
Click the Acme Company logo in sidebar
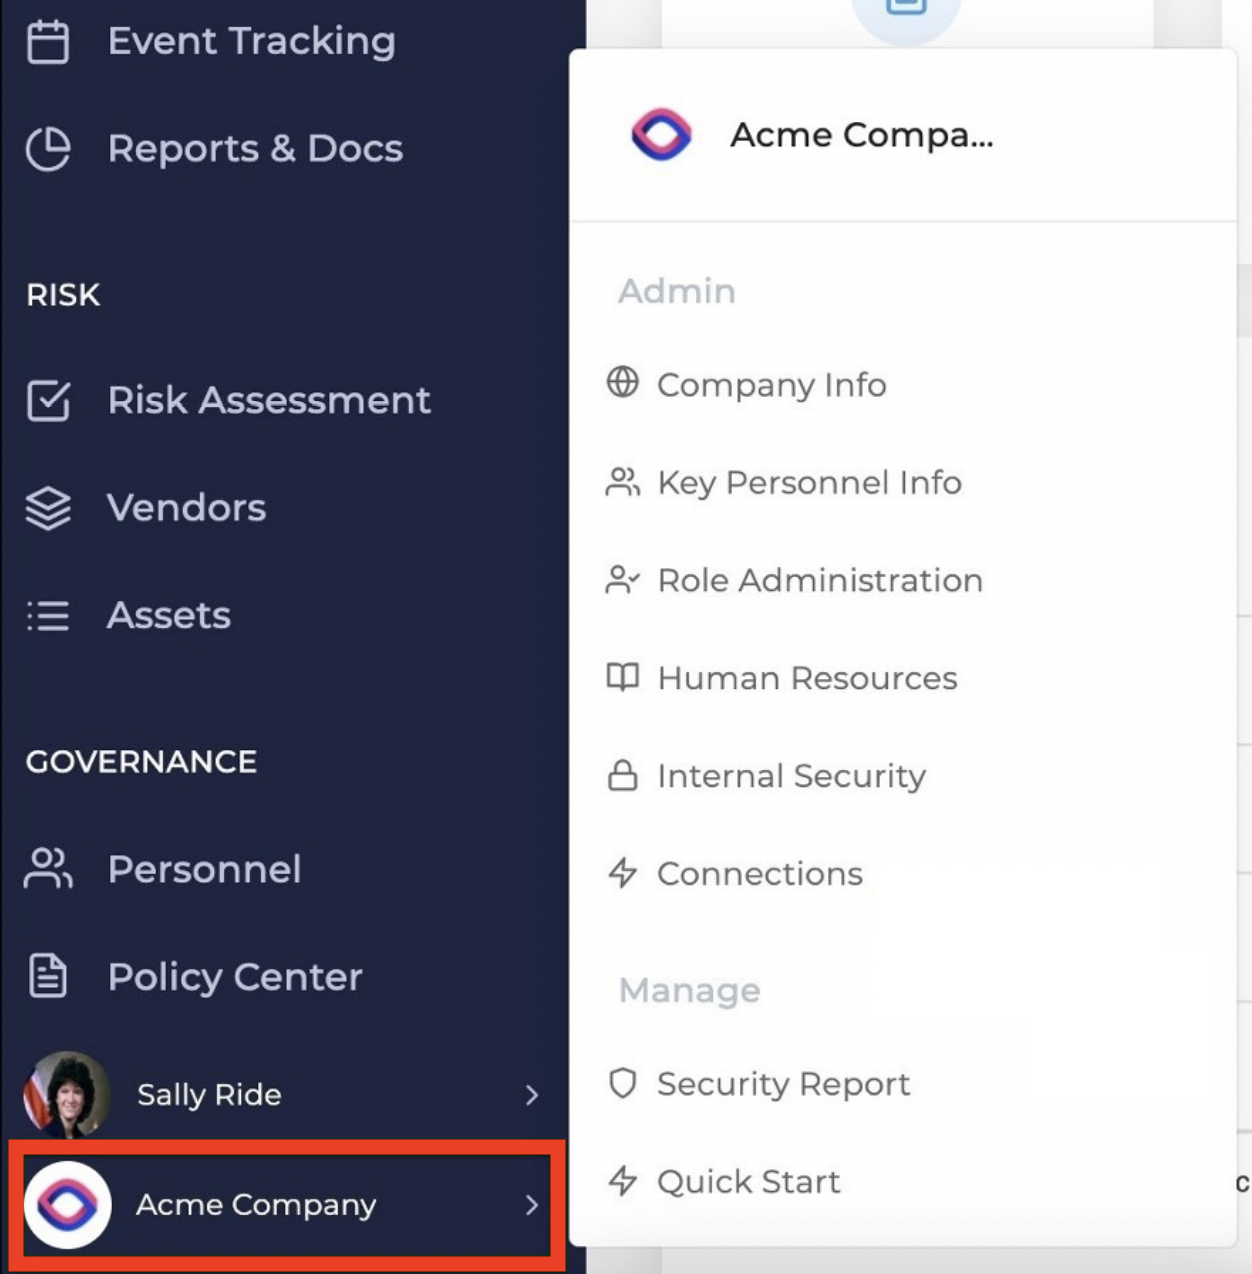point(67,1205)
